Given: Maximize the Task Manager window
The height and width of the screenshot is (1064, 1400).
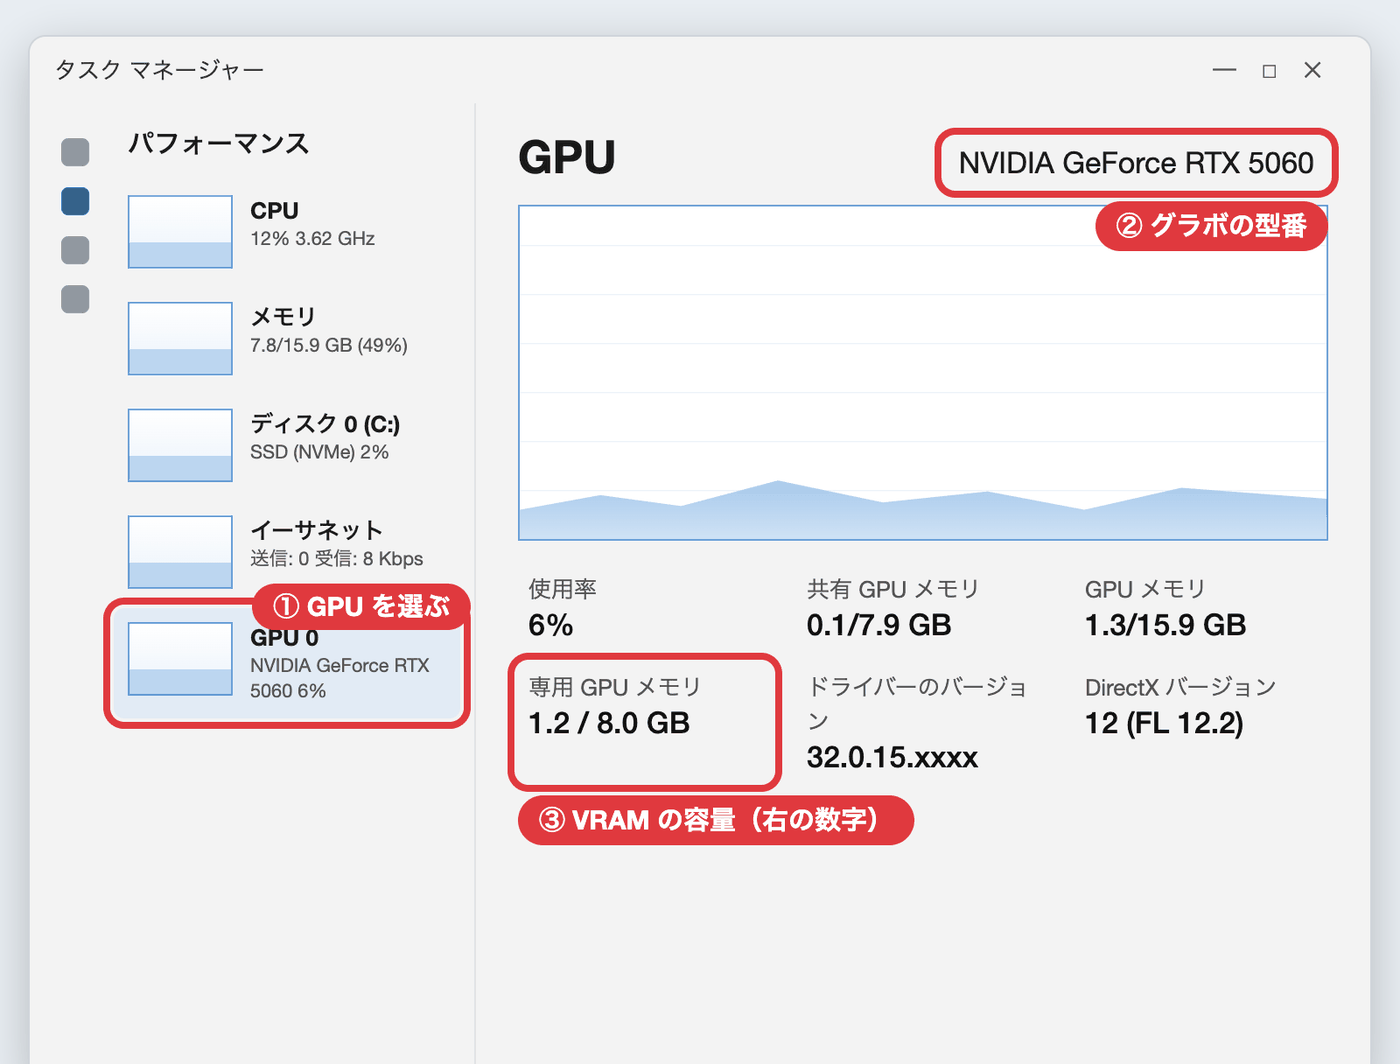Looking at the screenshot, I should [1269, 71].
